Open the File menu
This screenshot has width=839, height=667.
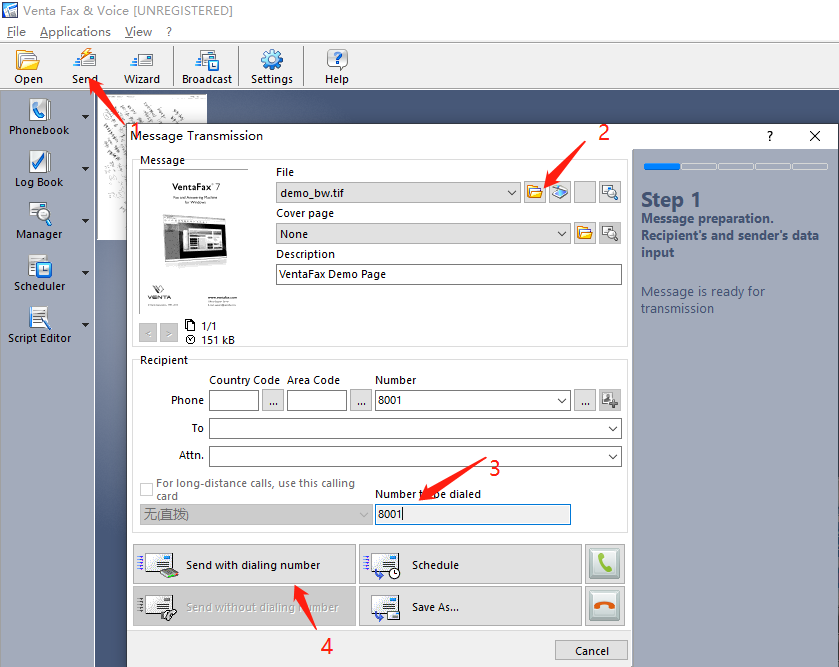click(16, 32)
